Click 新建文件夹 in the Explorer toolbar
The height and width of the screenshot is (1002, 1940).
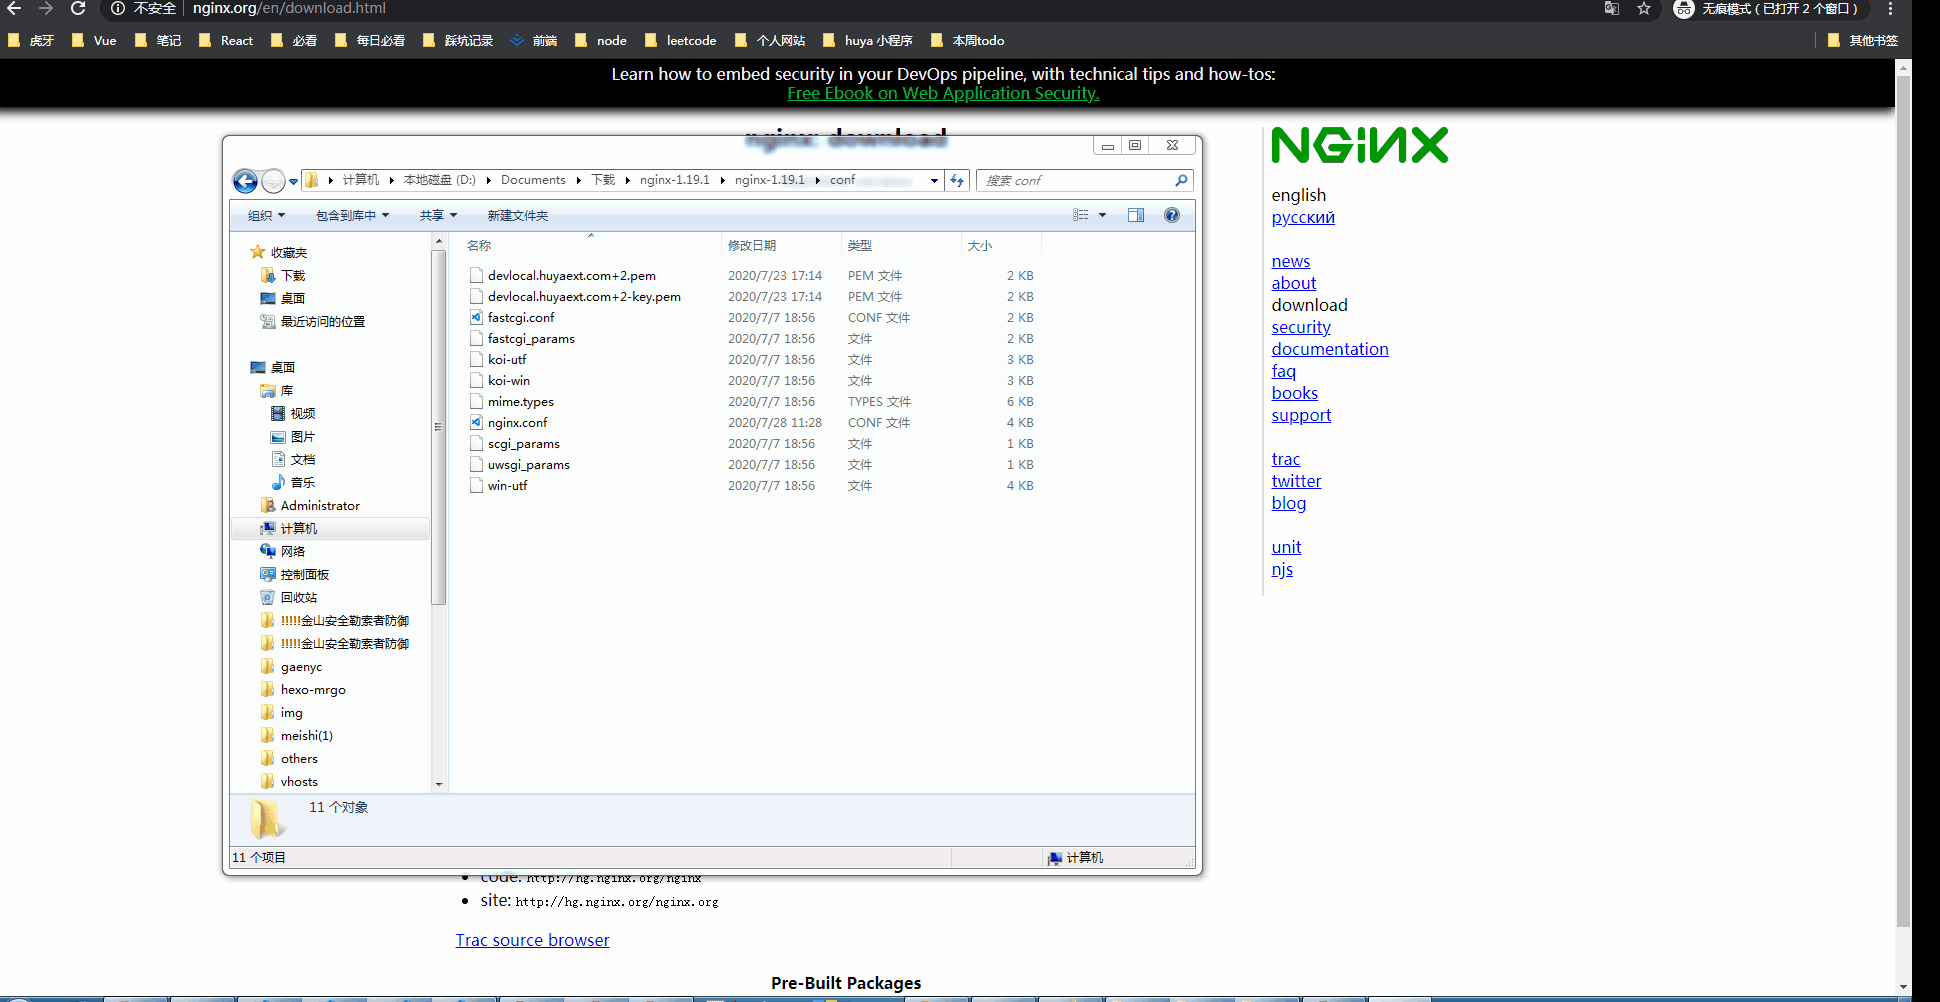518,214
